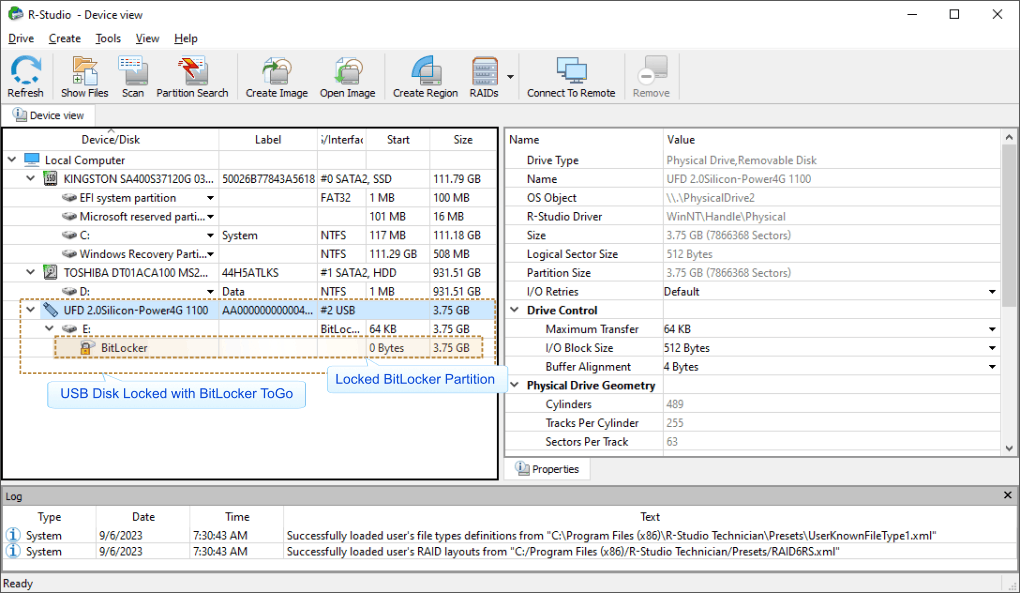
Task: Open the Maximum Transfer dropdown
Action: pos(992,330)
